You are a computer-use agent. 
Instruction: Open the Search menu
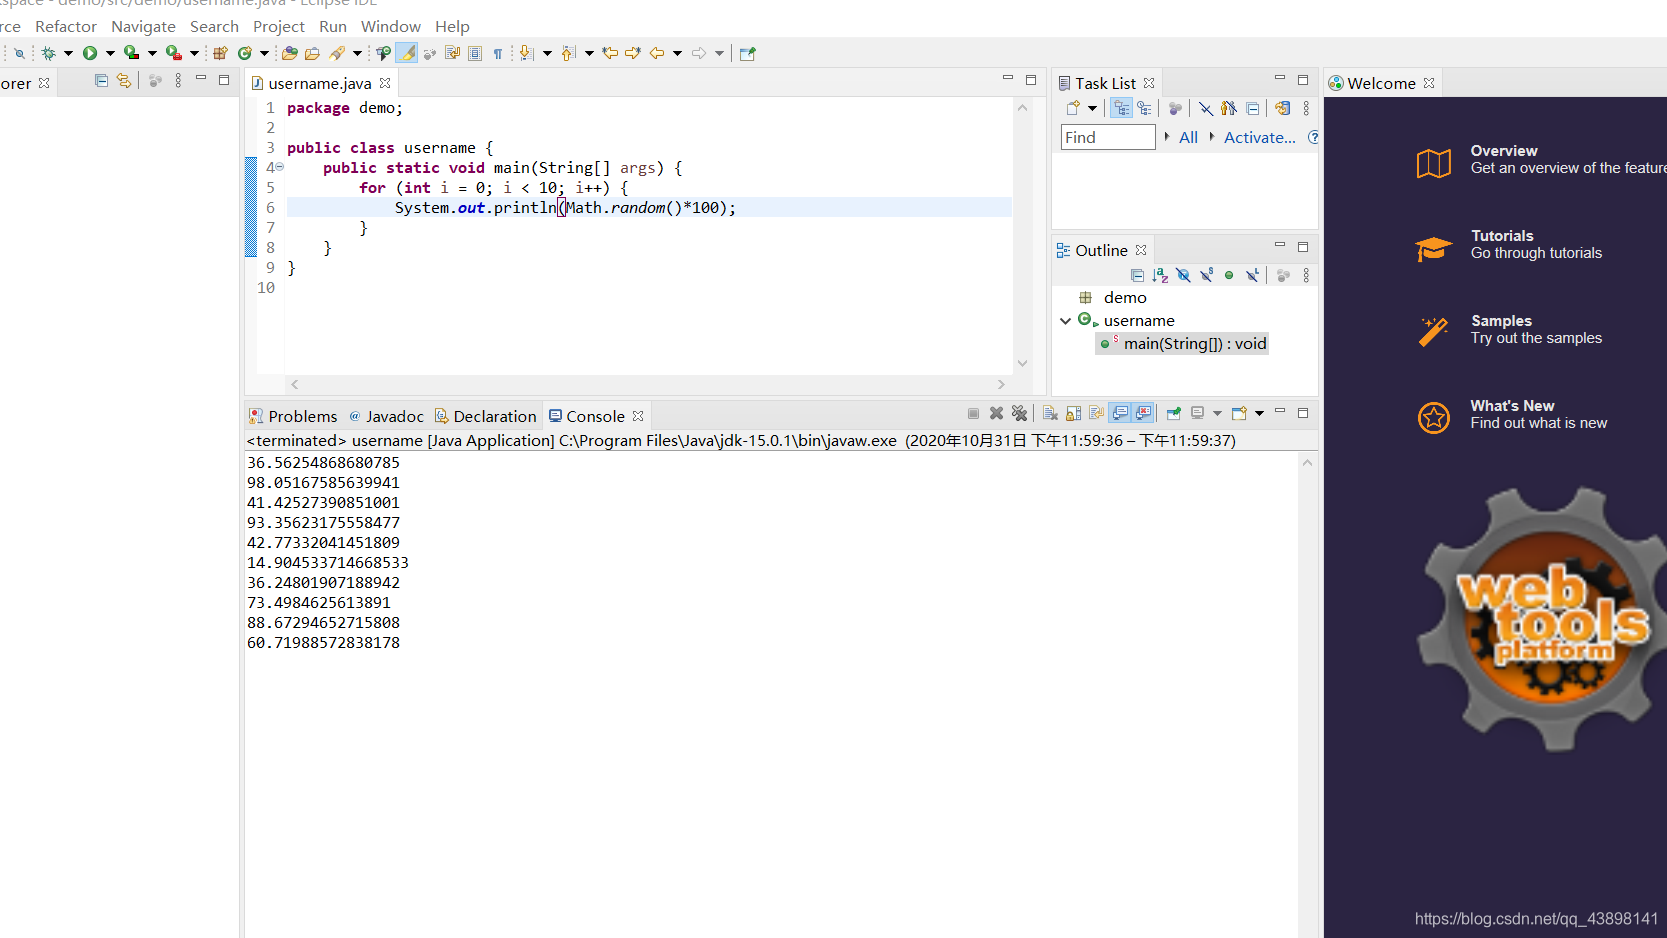[214, 26]
